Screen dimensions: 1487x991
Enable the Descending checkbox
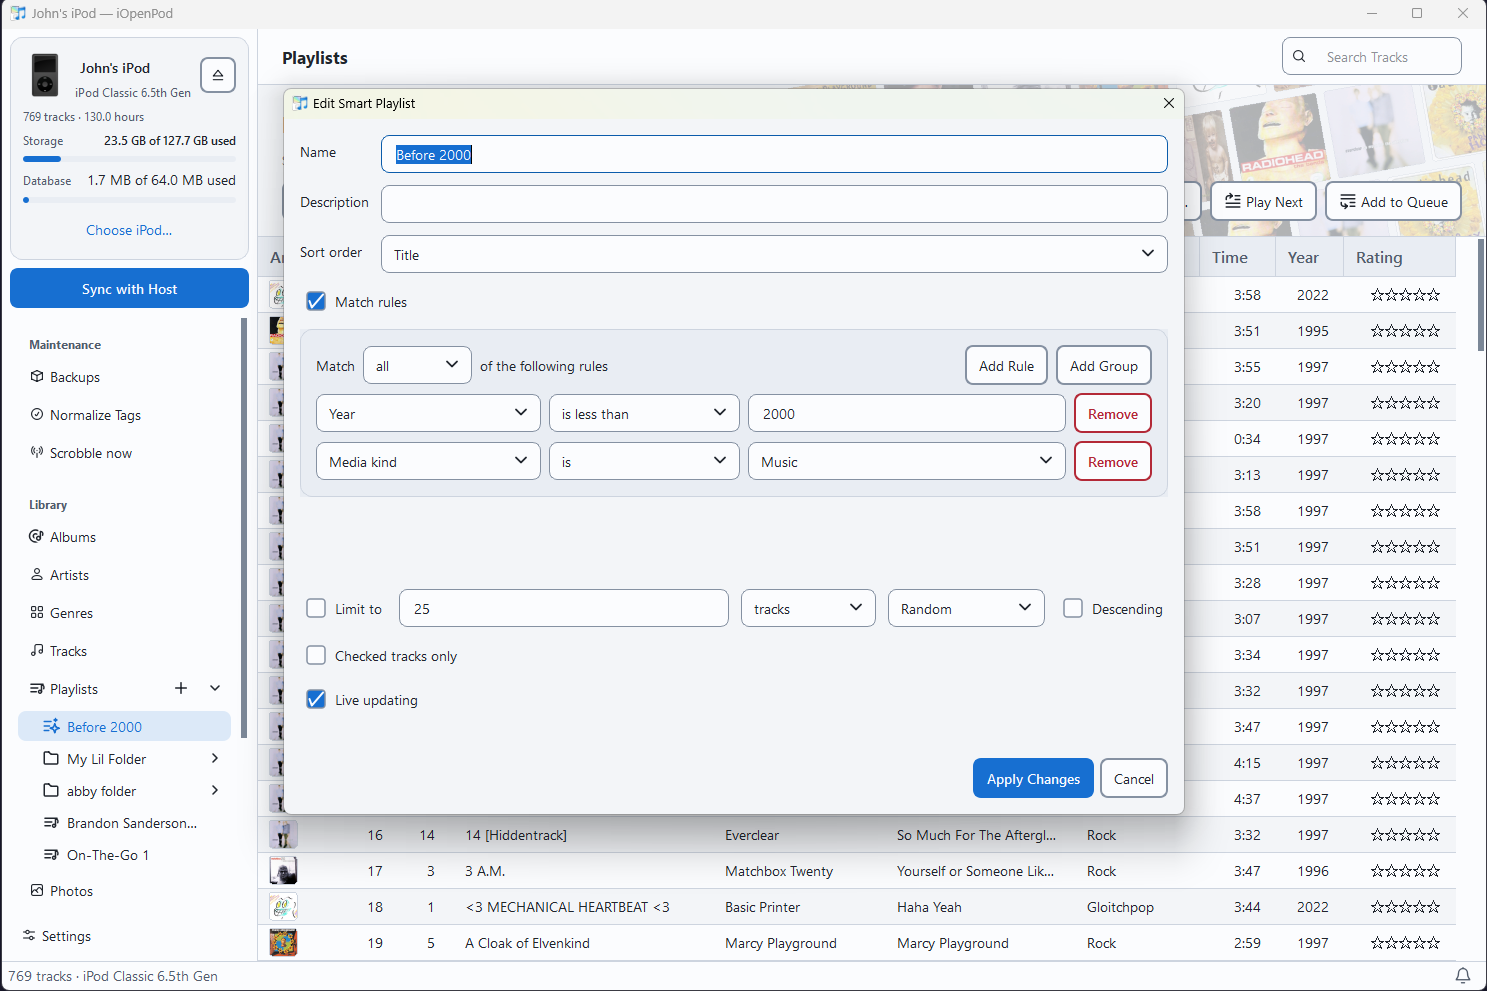coord(1073,608)
